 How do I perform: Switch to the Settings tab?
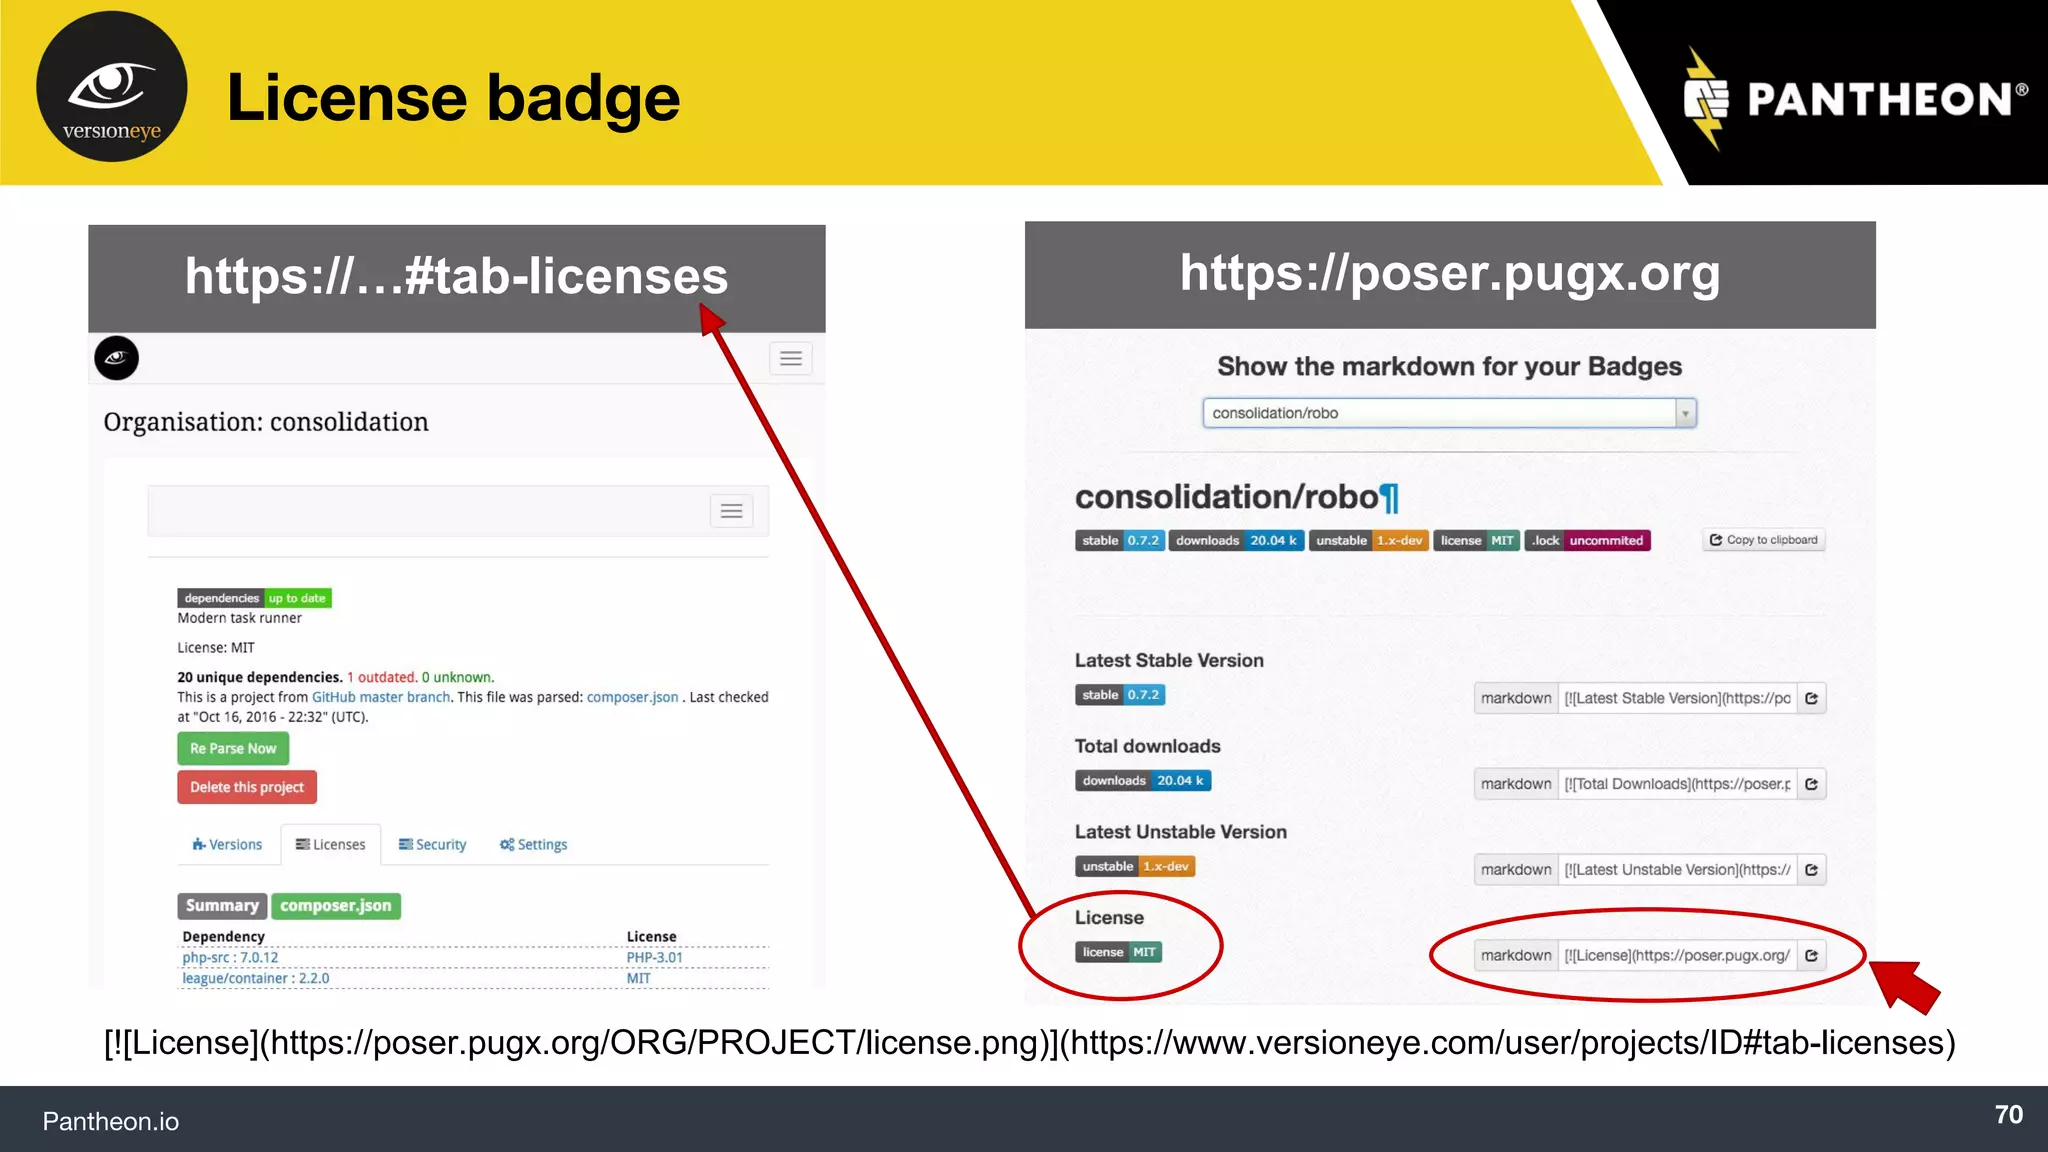[534, 845]
